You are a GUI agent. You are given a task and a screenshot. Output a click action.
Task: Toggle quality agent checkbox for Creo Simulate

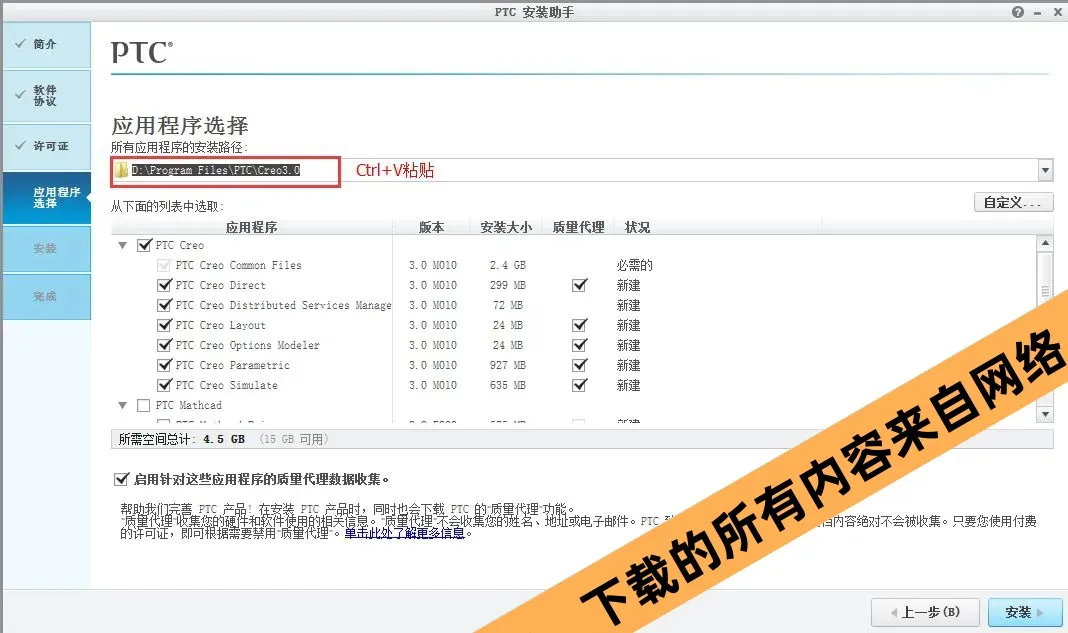tap(580, 385)
